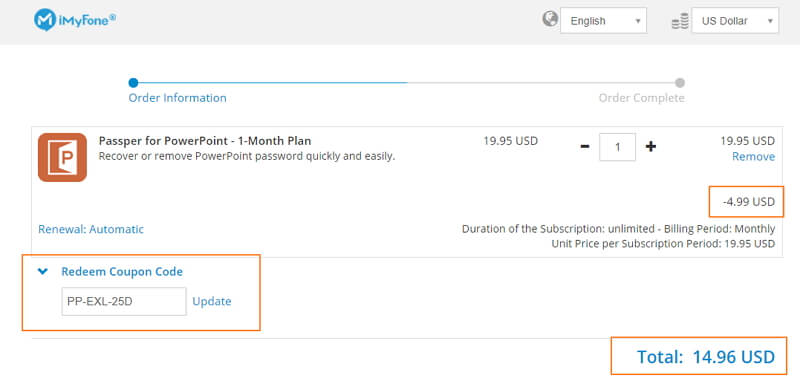Focus the coupon code input field
800x384 pixels.
coord(124,301)
